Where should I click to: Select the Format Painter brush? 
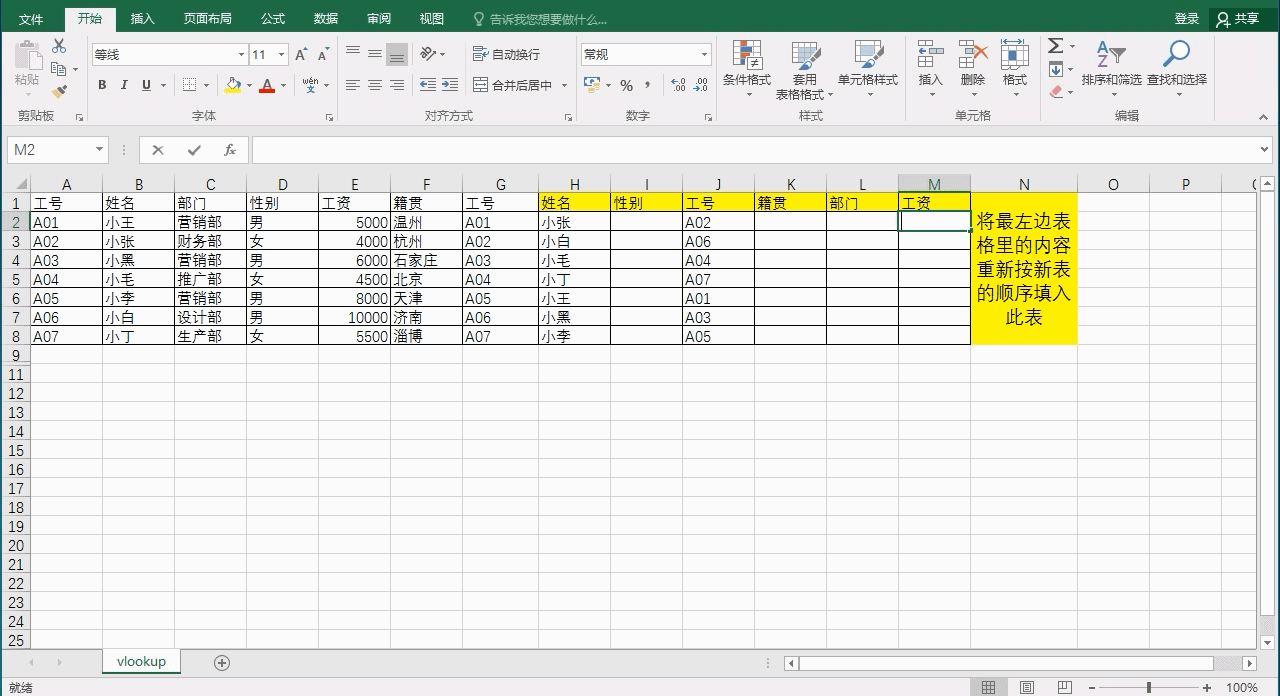point(59,91)
